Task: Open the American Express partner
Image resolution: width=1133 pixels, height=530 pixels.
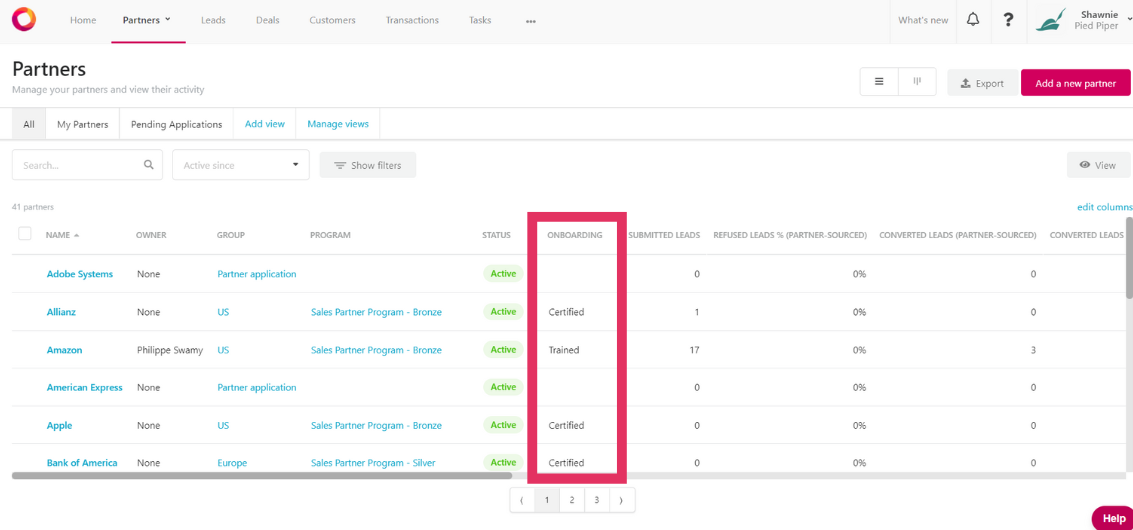Action: click(85, 387)
